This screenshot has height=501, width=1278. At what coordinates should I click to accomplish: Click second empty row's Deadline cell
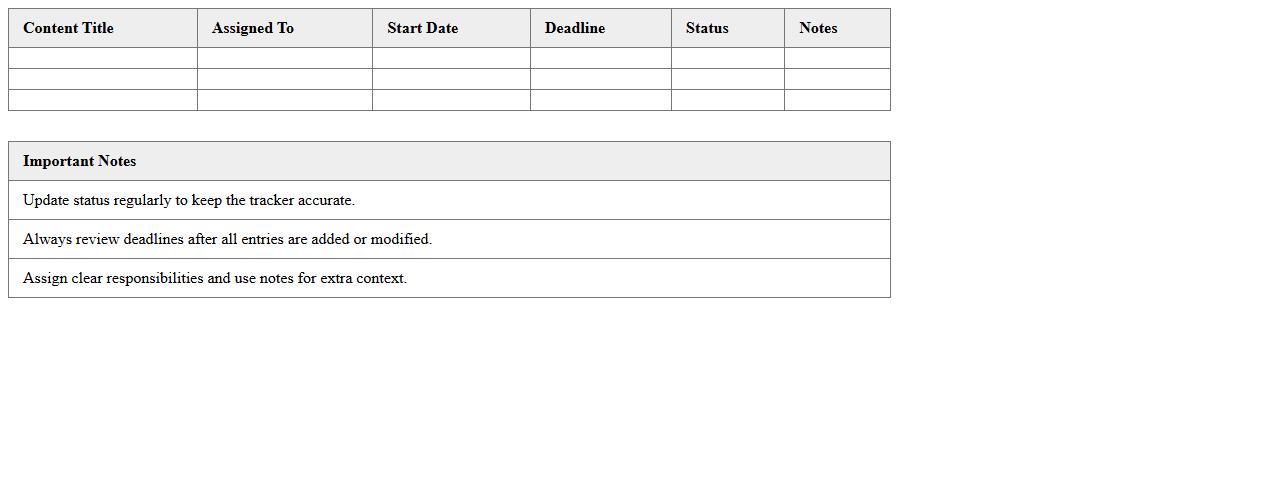[600, 79]
